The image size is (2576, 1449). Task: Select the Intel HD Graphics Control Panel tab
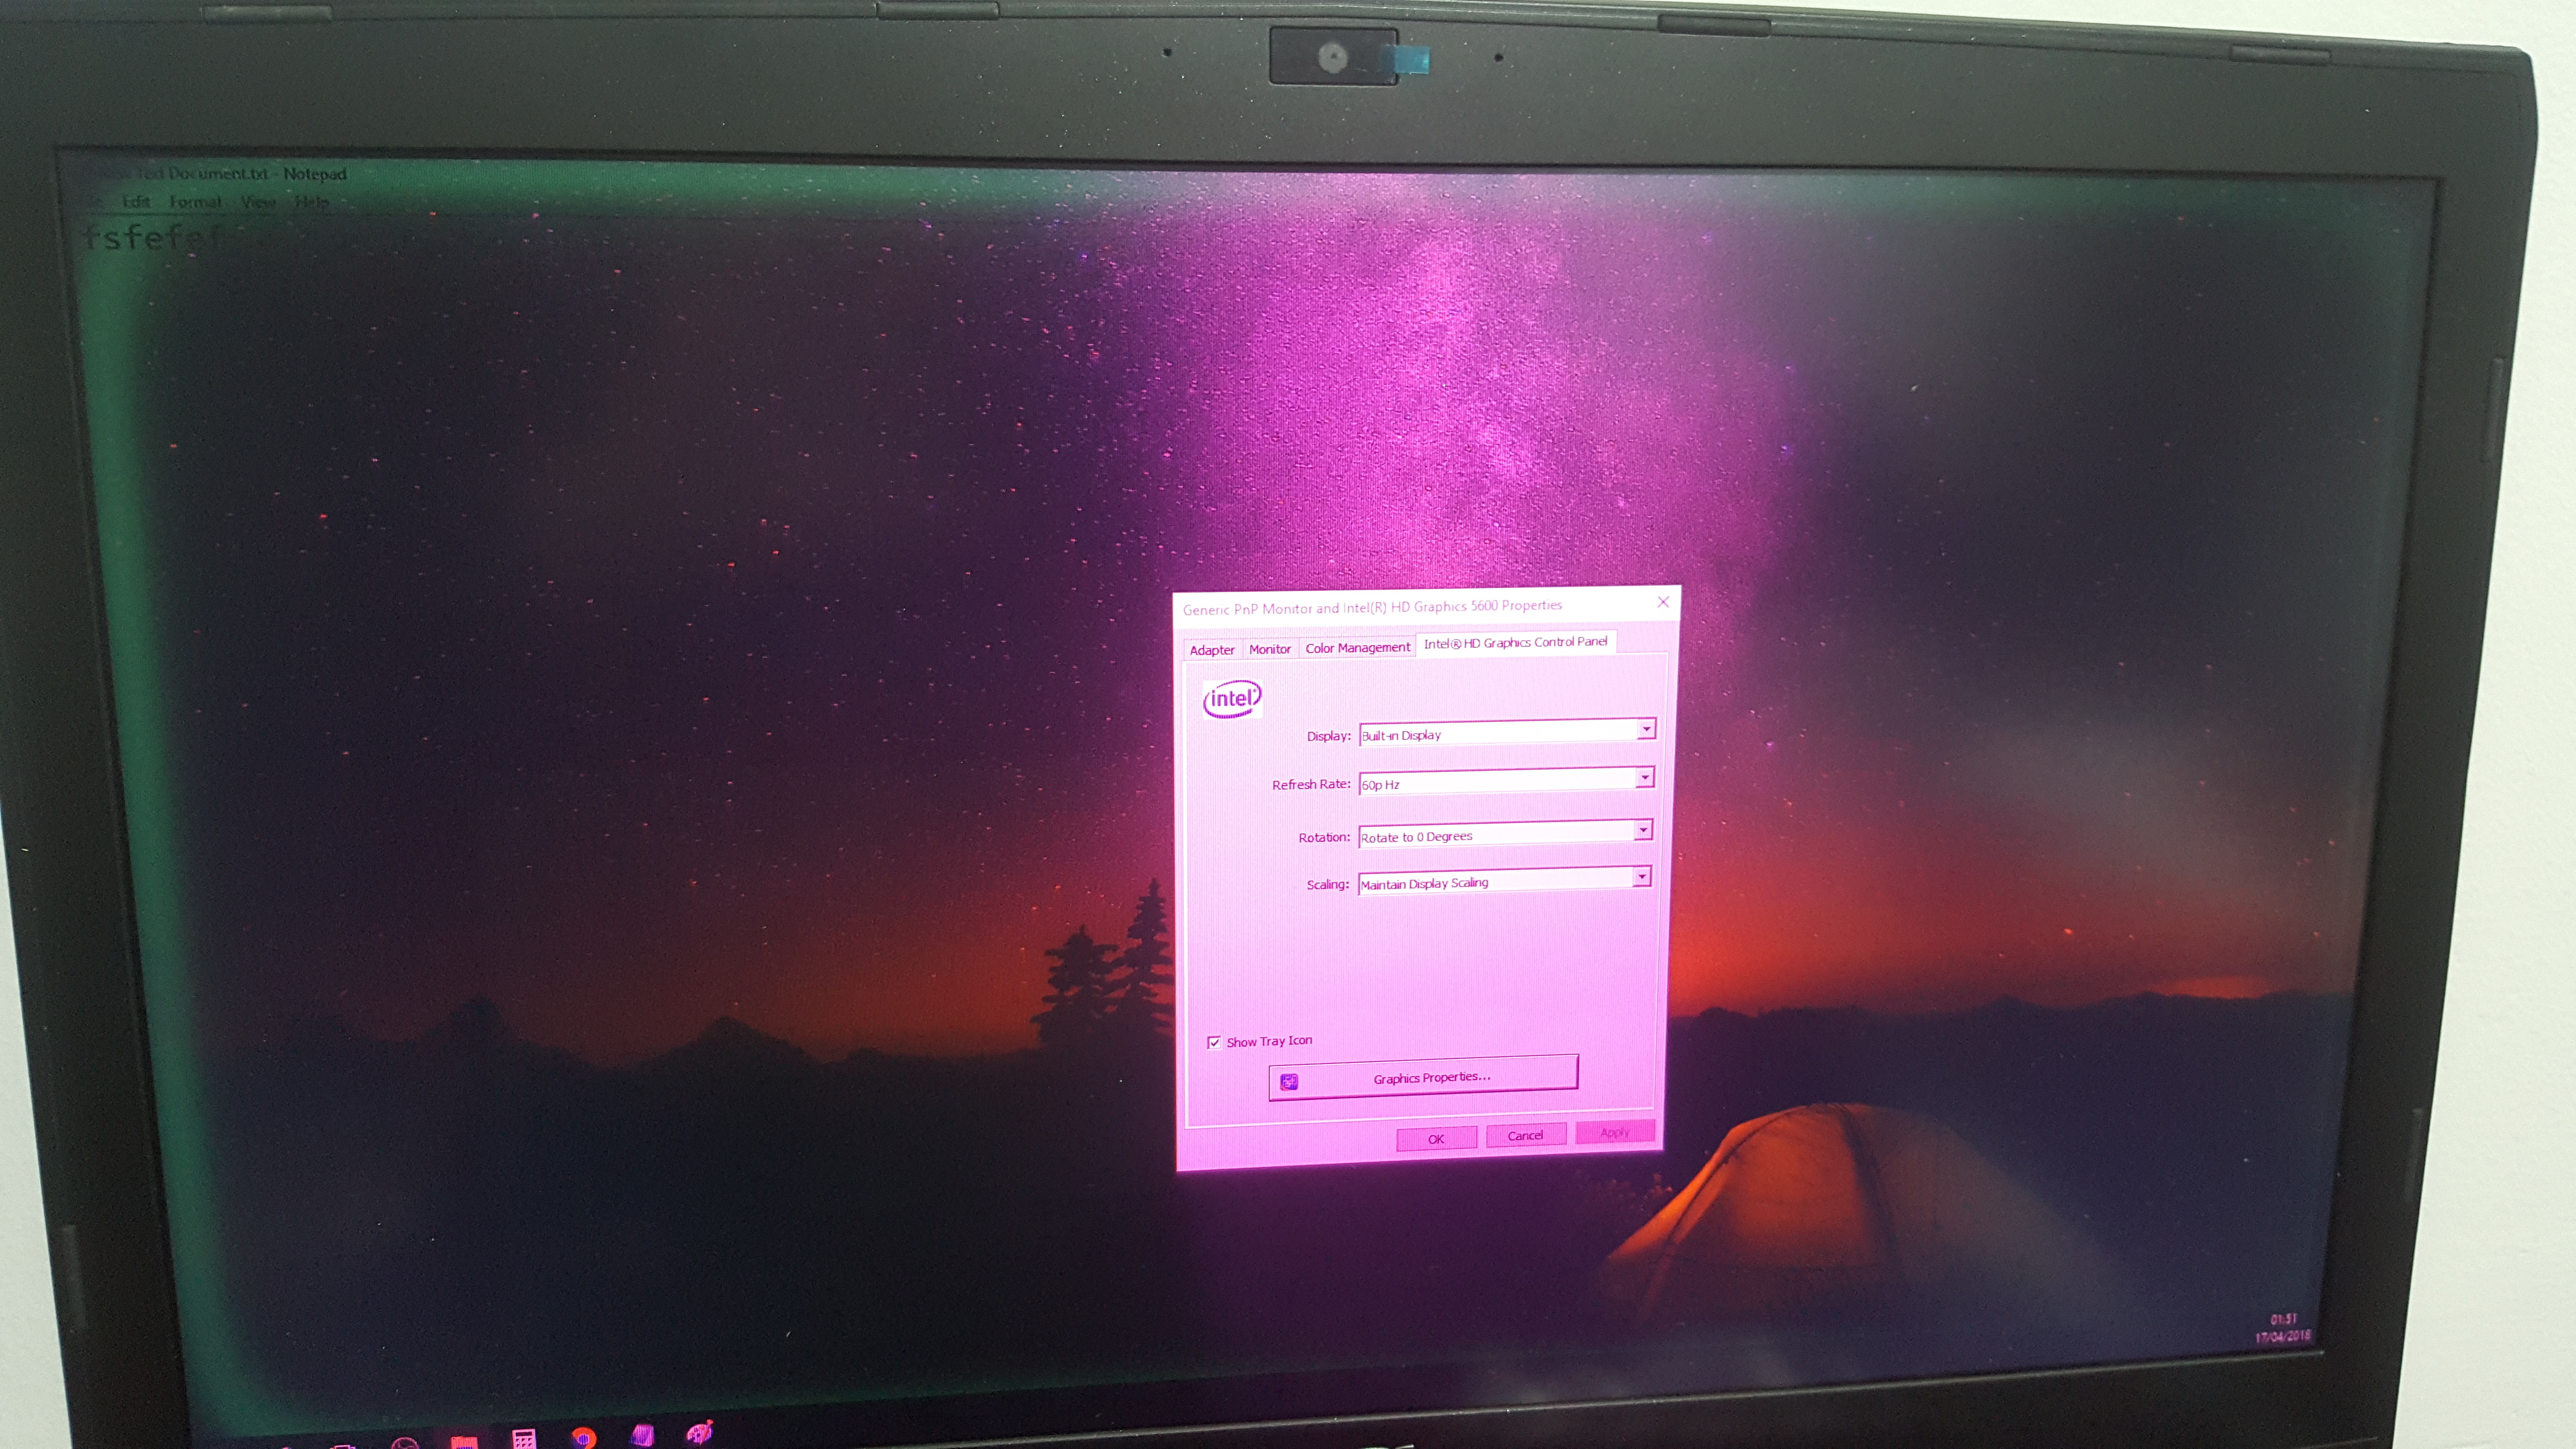[1515, 642]
